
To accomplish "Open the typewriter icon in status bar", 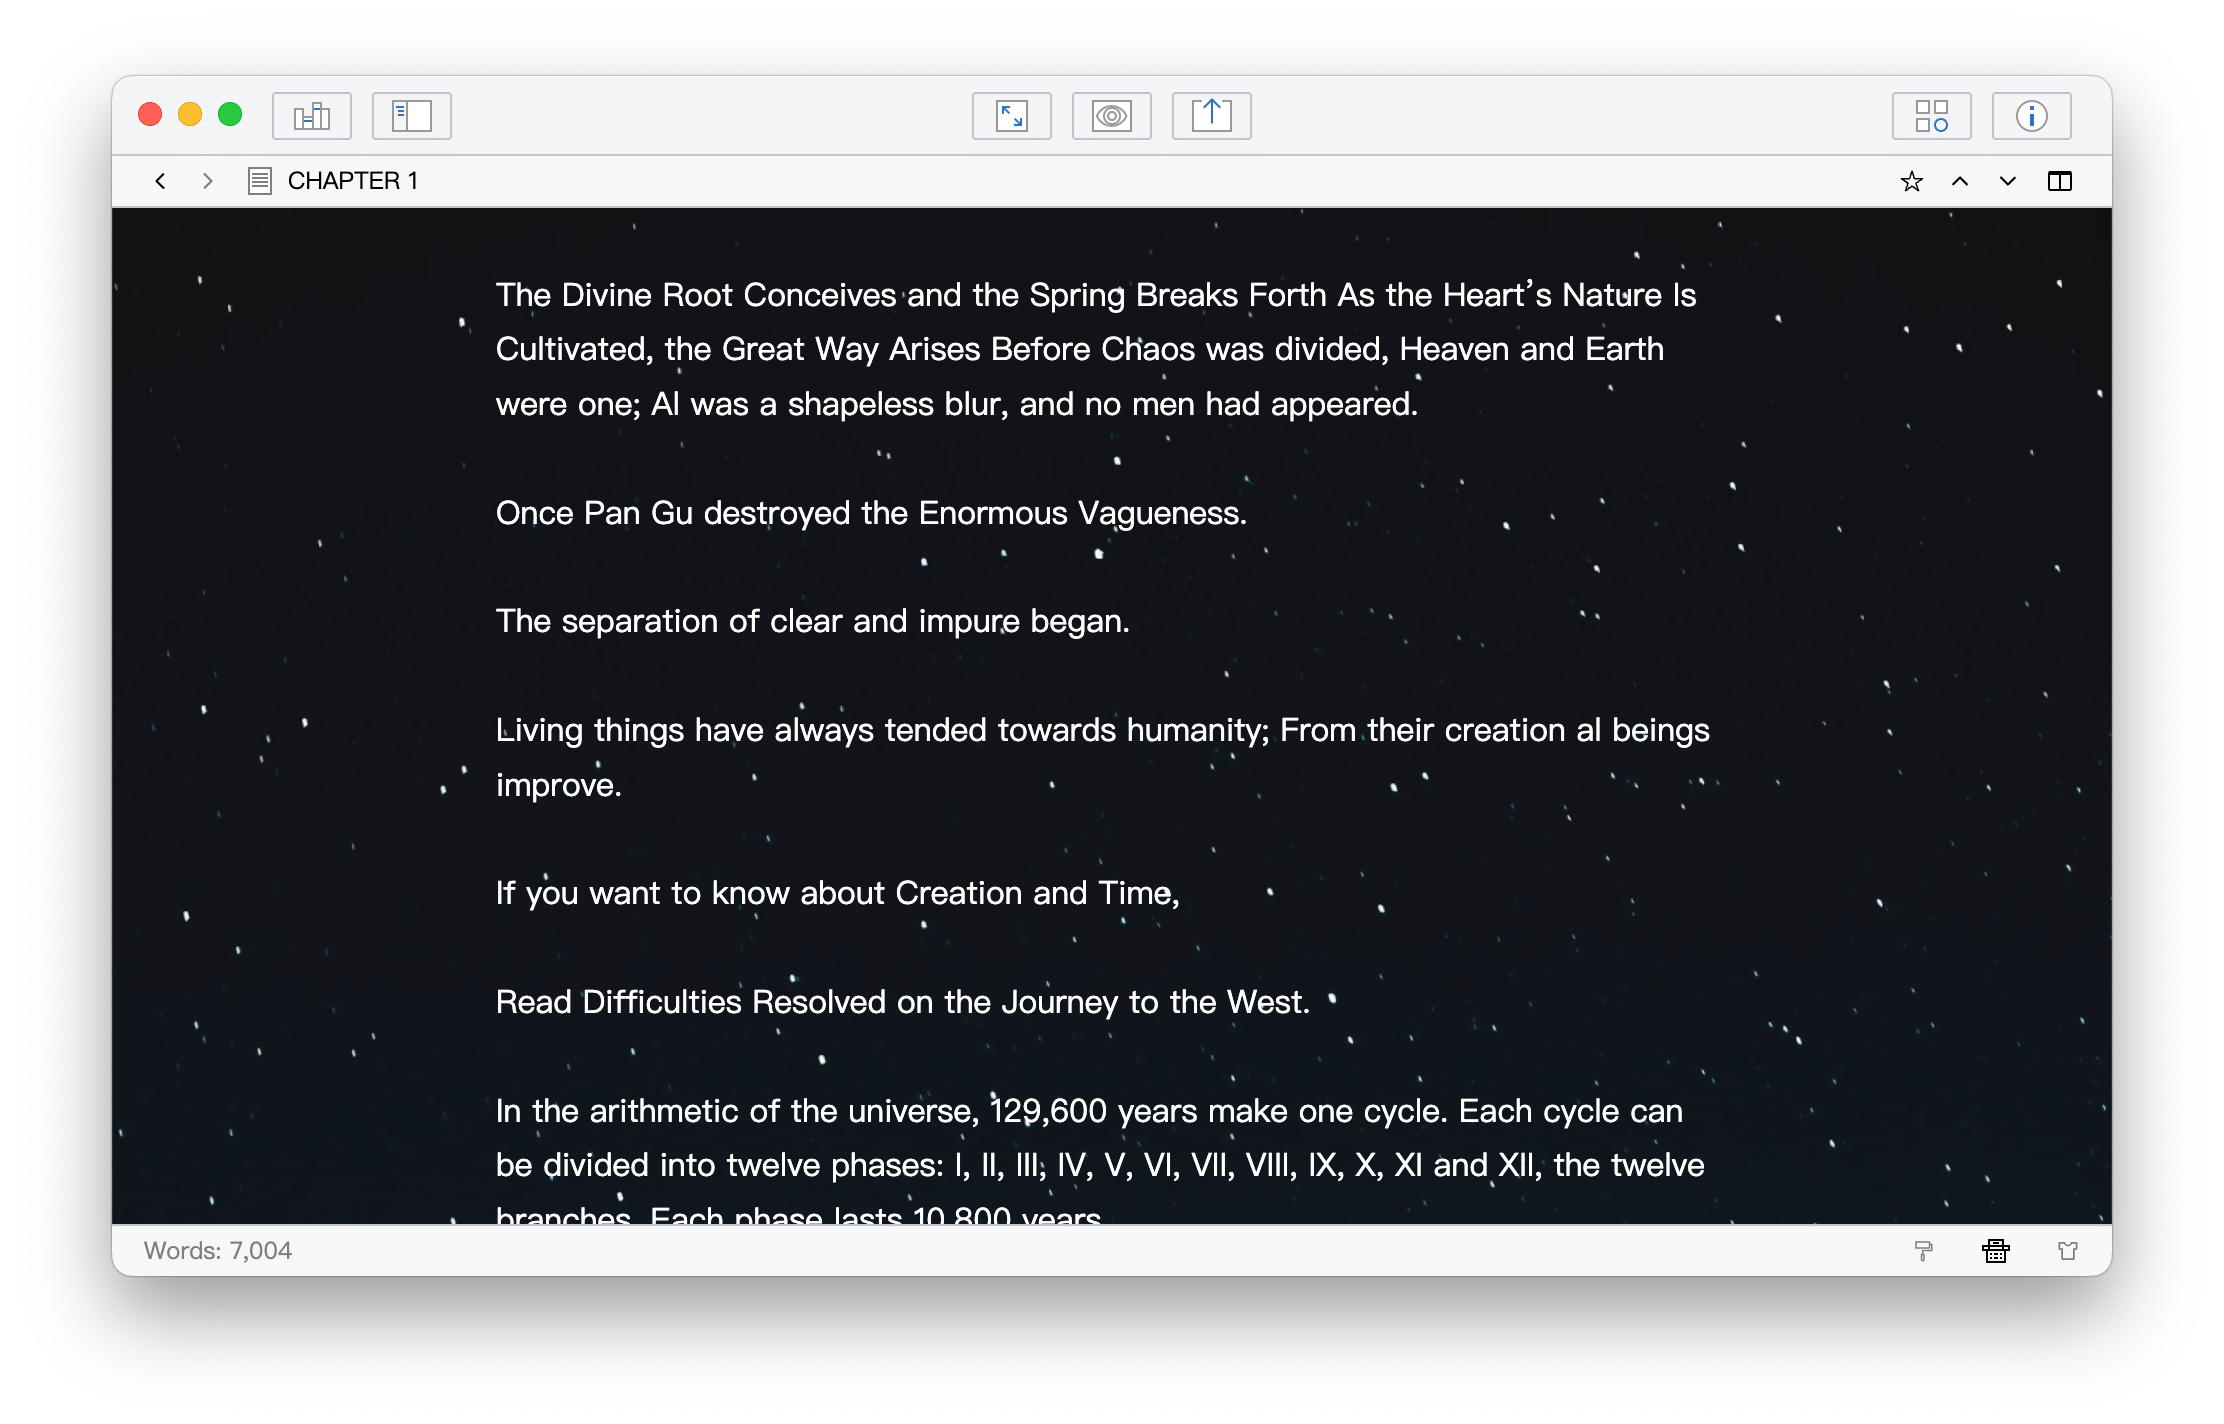I will [x=1996, y=1251].
